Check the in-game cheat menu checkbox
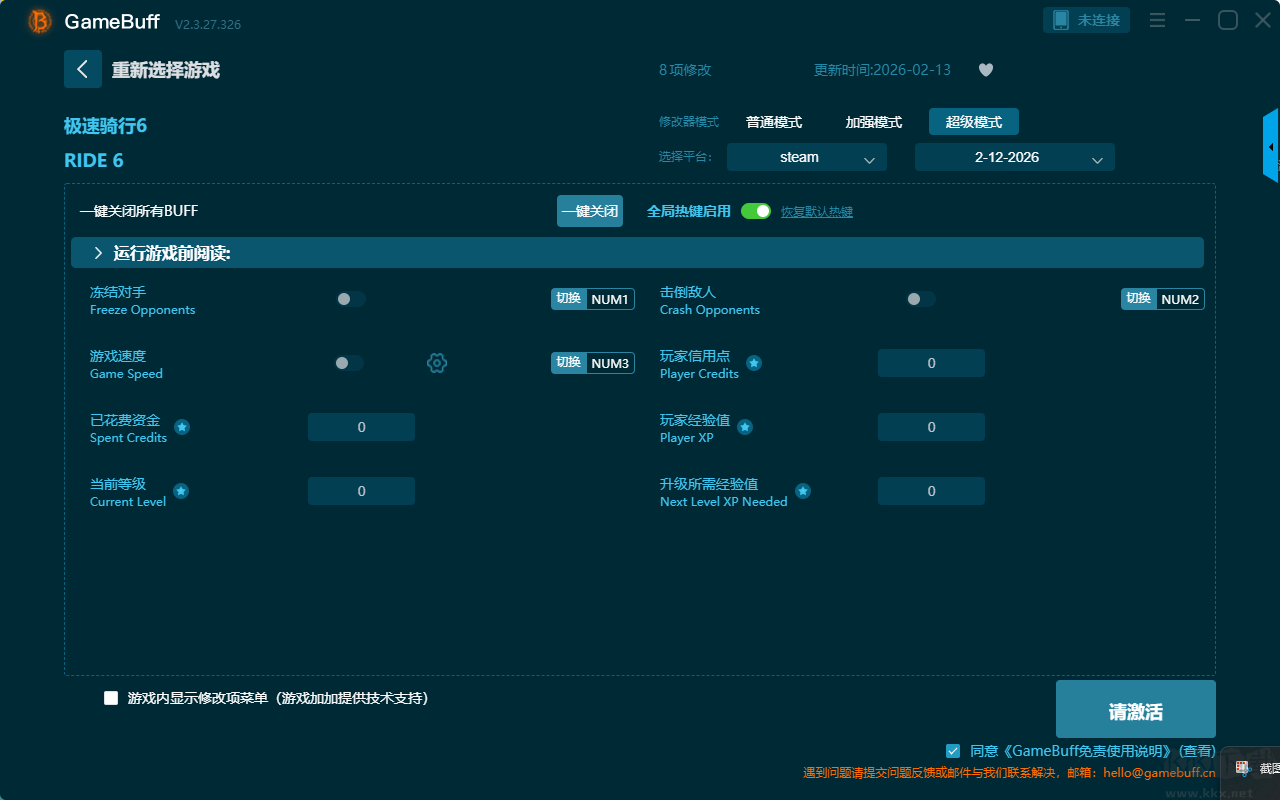1280x800 pixels. click(x=111, y=698)
